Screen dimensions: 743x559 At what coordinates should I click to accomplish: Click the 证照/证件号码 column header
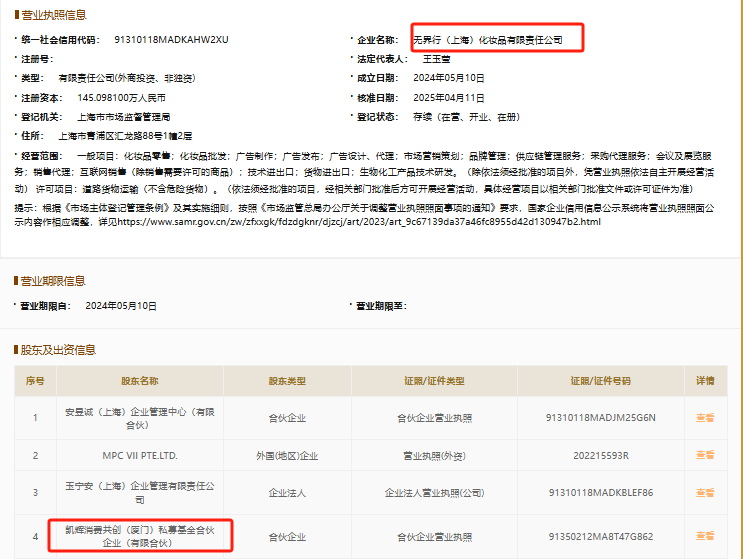pyautogui.click(x=600, y=381)
